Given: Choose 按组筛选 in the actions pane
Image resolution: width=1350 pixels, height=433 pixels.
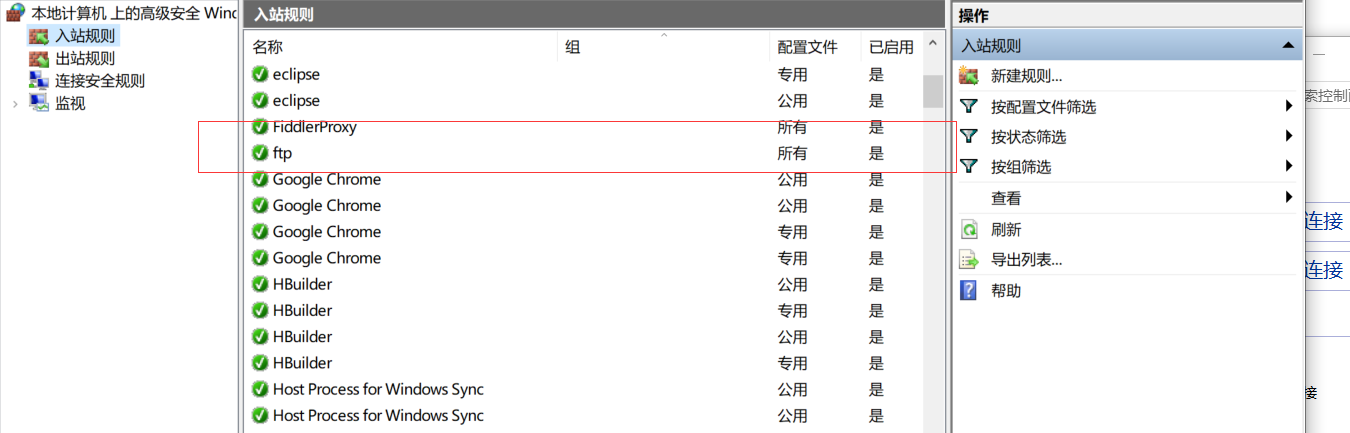Looking at the screenshot, I should pyautogui.click(x=1020, y=167).
